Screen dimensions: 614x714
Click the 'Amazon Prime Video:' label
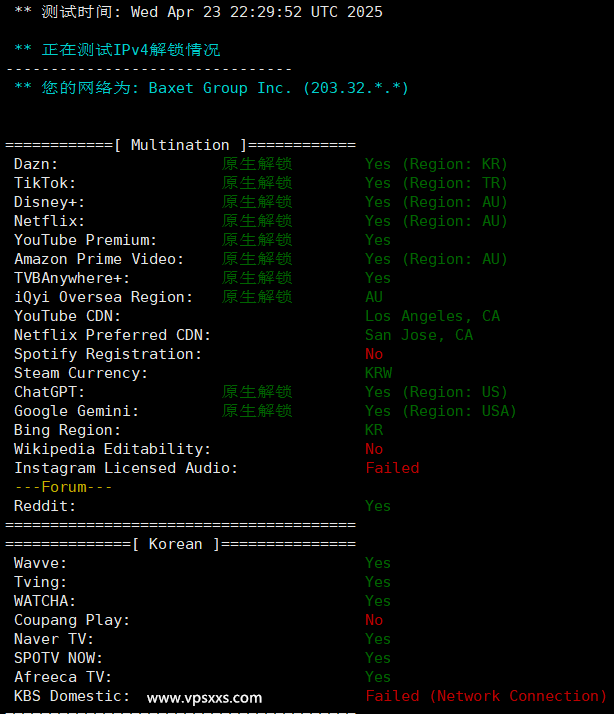pos(99,259)
